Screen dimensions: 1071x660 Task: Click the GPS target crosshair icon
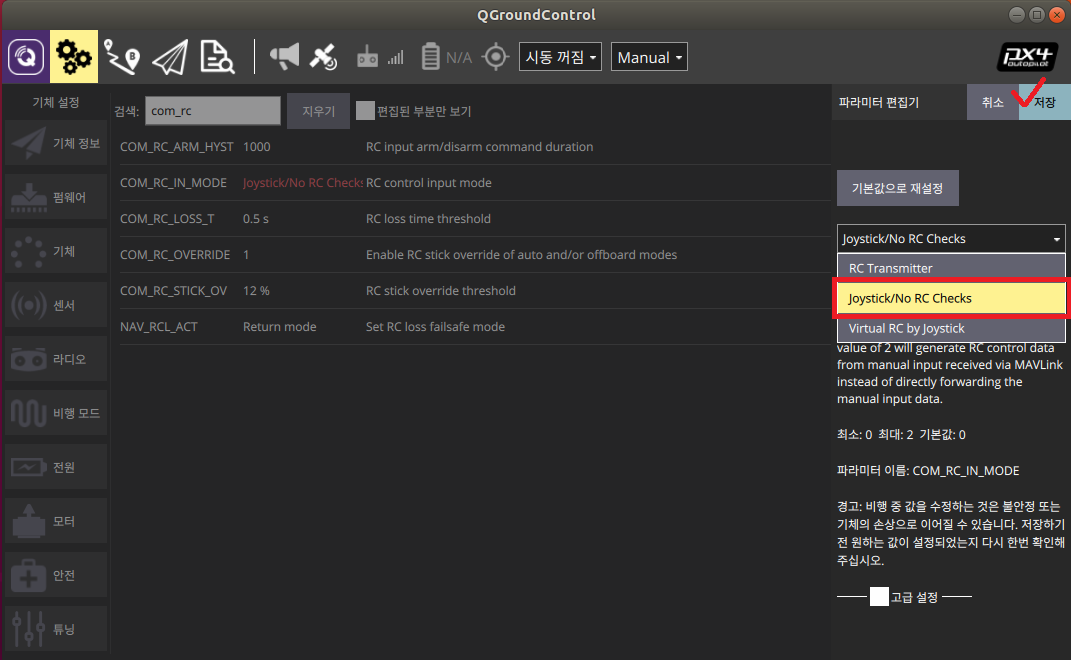click(496, 57)
